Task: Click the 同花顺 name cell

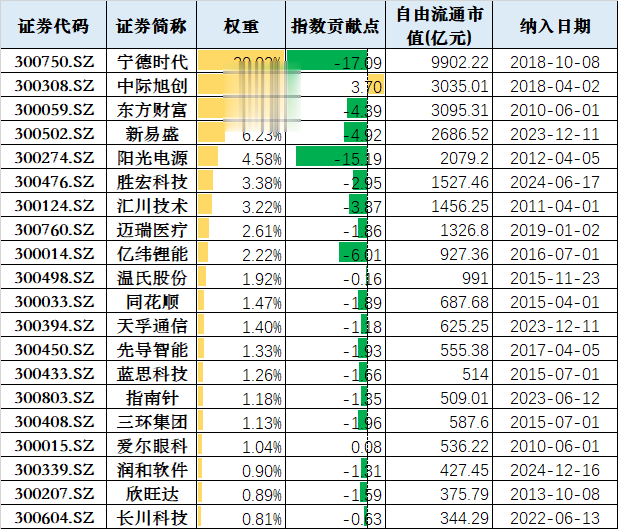Action: pyautogui.click(x=152, y=302)
